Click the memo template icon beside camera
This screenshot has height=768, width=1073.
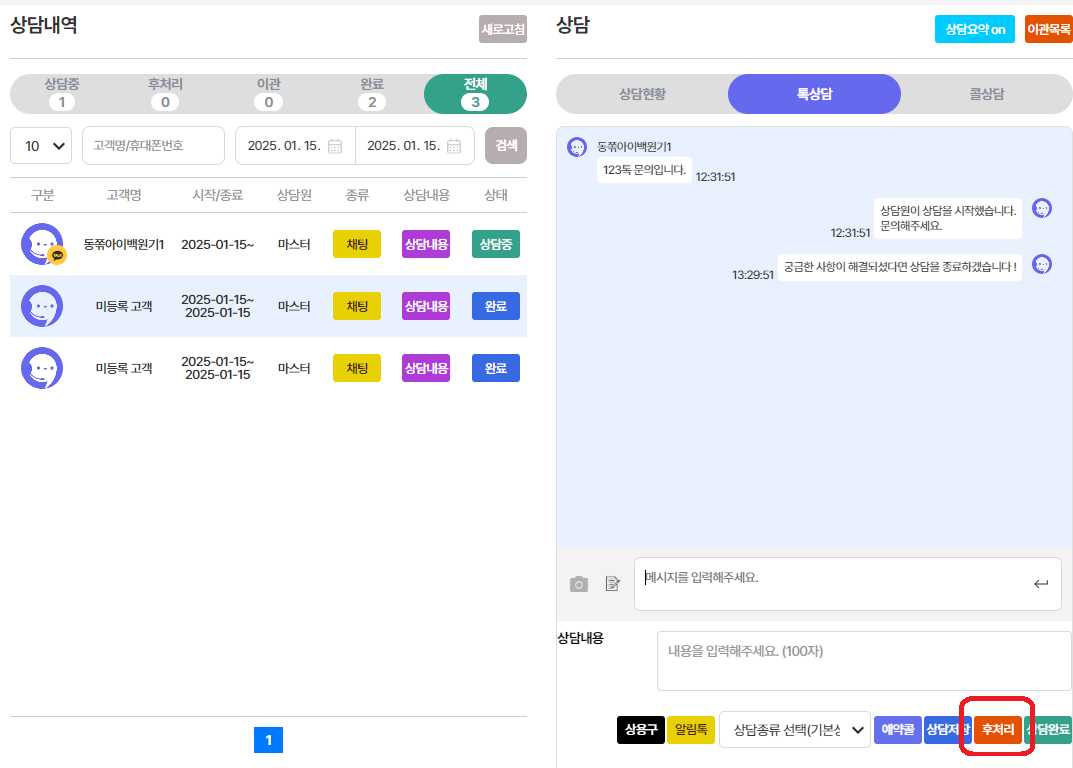point(613,584)
